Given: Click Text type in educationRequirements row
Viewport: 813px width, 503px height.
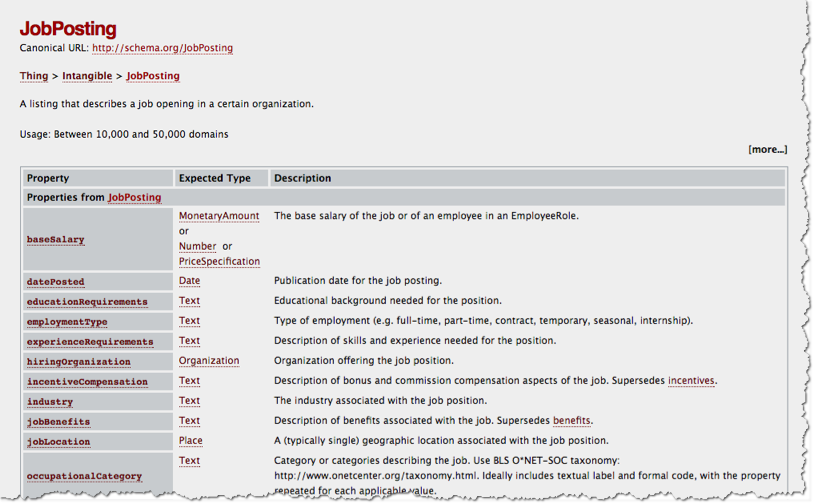Looking at the screenshot, I should [189, 301].
